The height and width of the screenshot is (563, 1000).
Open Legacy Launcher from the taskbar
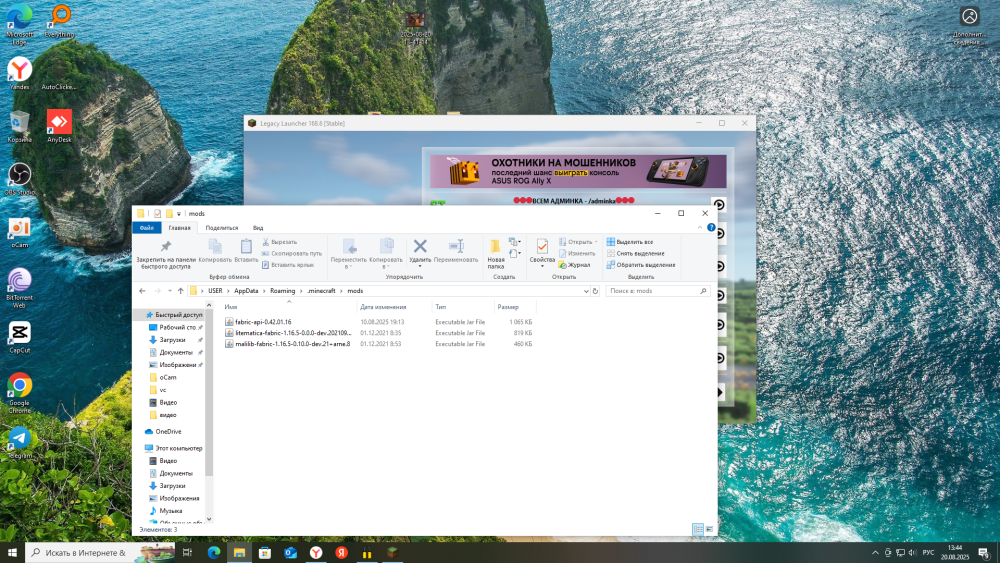click(x=392, y=553)
